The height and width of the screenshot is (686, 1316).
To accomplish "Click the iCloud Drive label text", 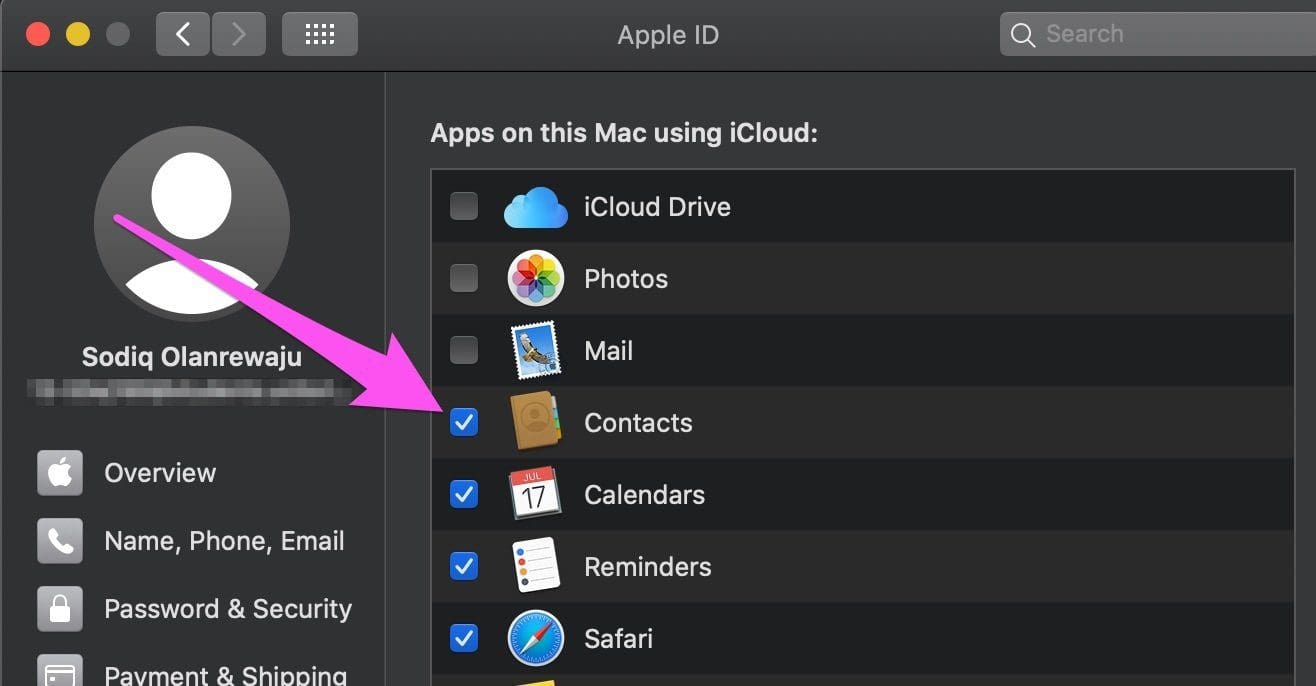I will pyautogui.click(x=657, y=207).
